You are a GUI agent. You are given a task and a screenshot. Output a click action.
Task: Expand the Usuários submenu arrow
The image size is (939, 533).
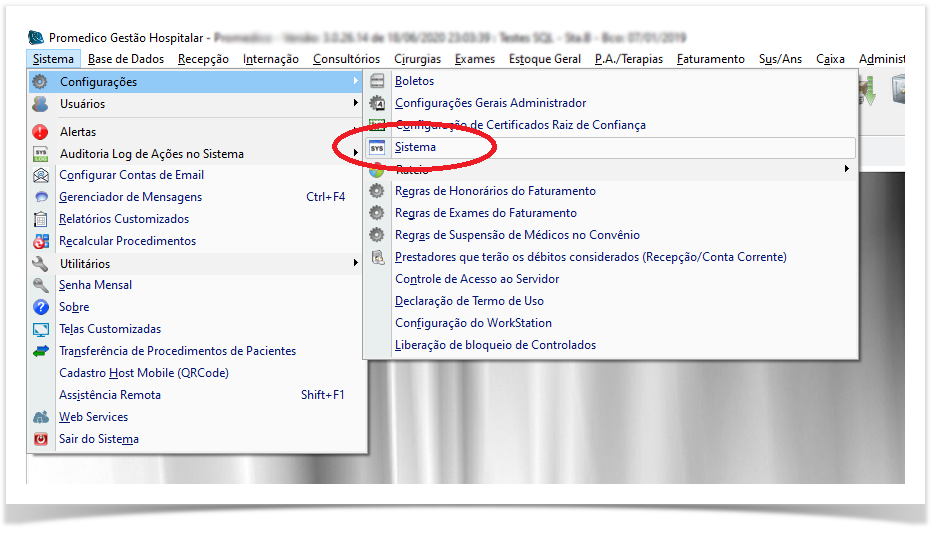tap(355, 104)
